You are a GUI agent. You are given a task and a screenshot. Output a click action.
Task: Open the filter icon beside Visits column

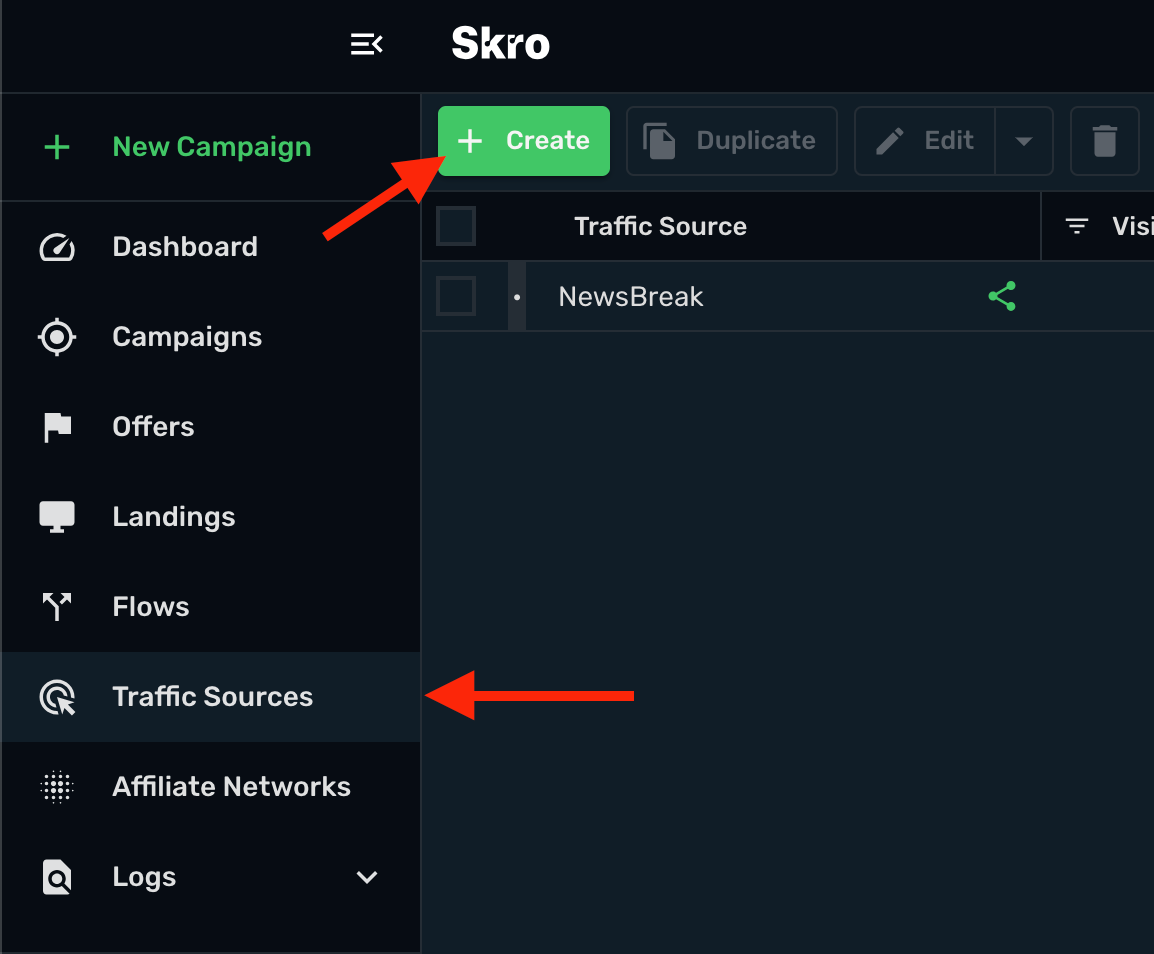point(1077,226)
